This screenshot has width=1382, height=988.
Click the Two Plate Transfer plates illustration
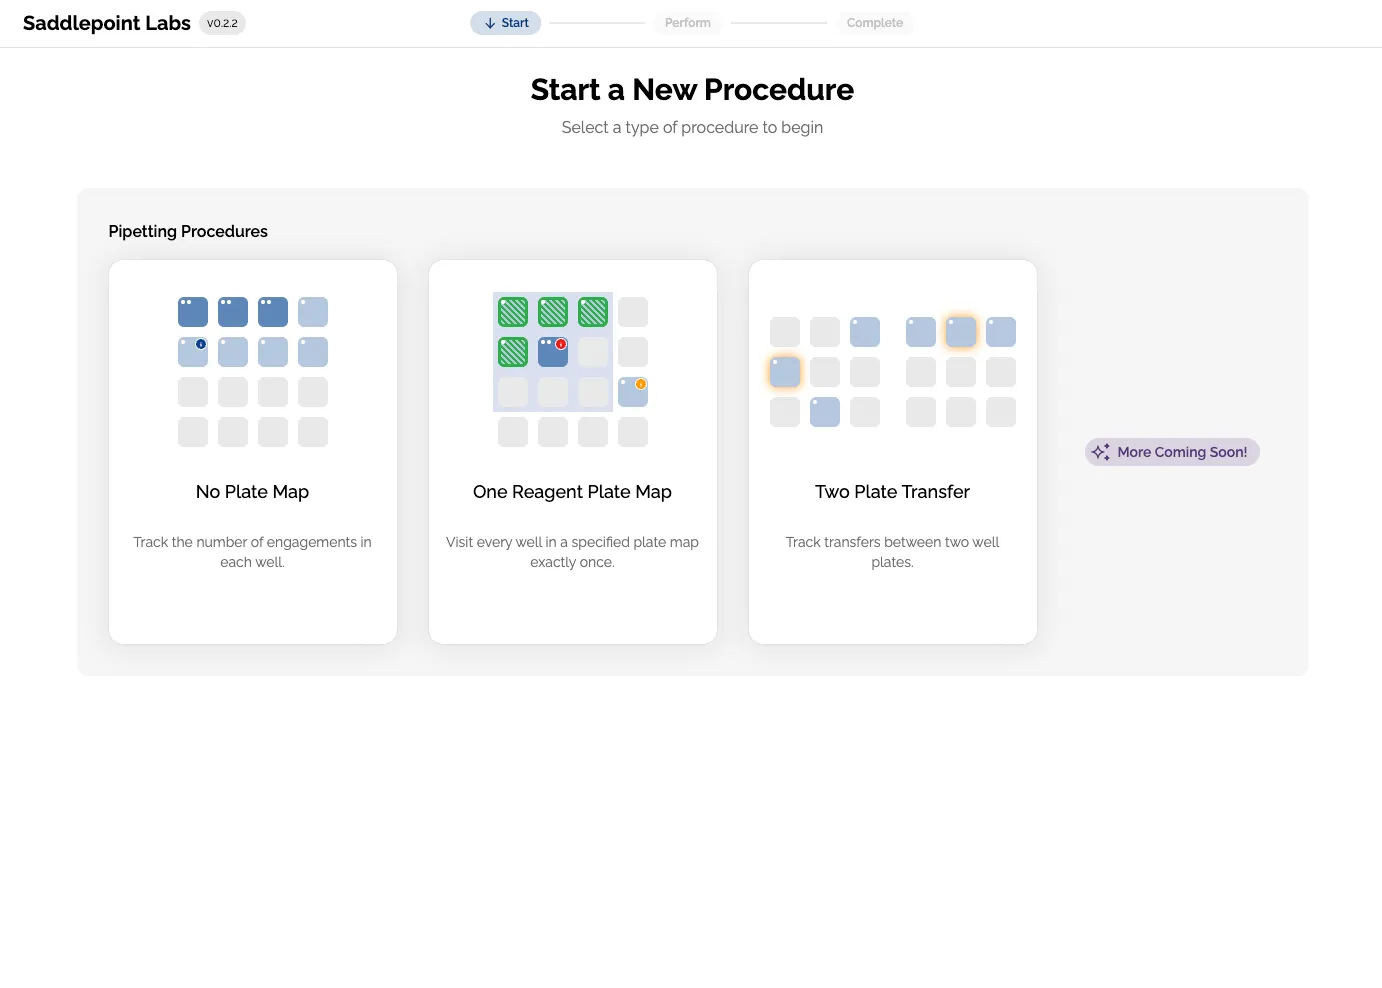coord(892,372)
